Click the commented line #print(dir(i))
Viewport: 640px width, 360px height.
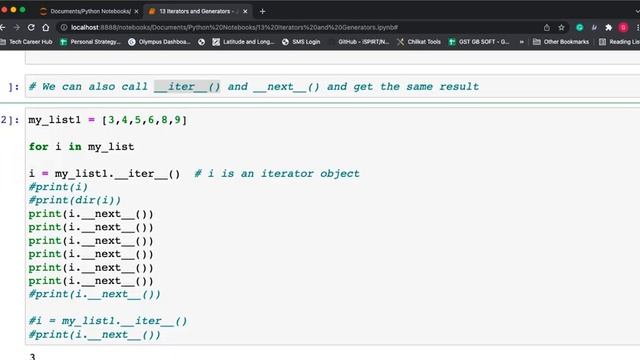(x=75, y=200)
